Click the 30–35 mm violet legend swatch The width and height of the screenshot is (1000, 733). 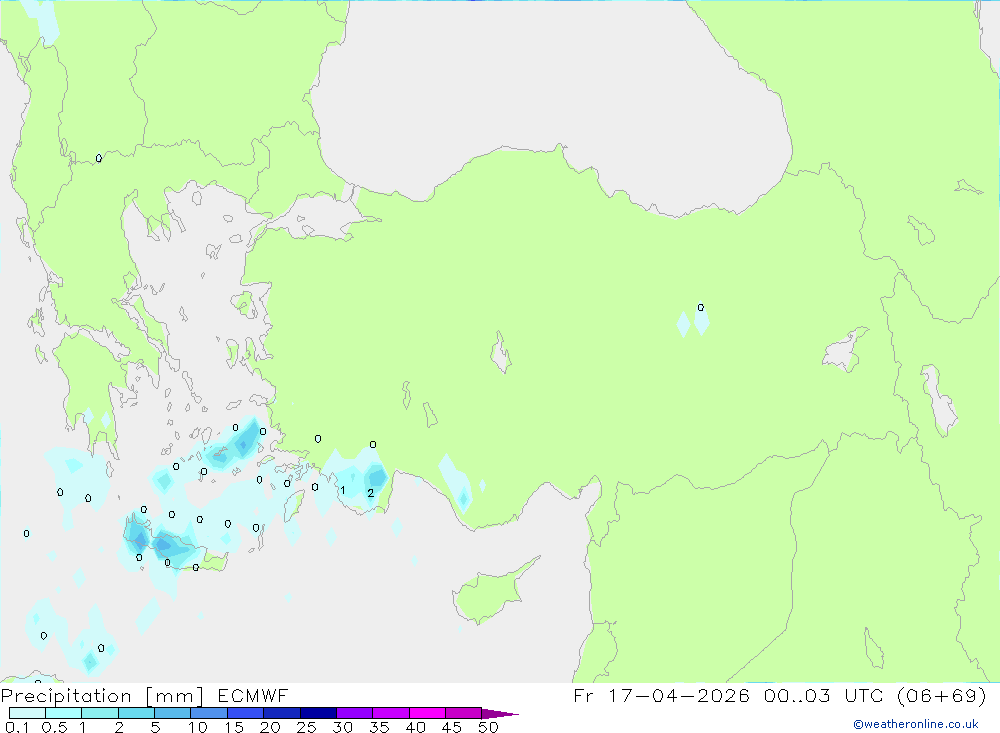(x=354, y=713)
